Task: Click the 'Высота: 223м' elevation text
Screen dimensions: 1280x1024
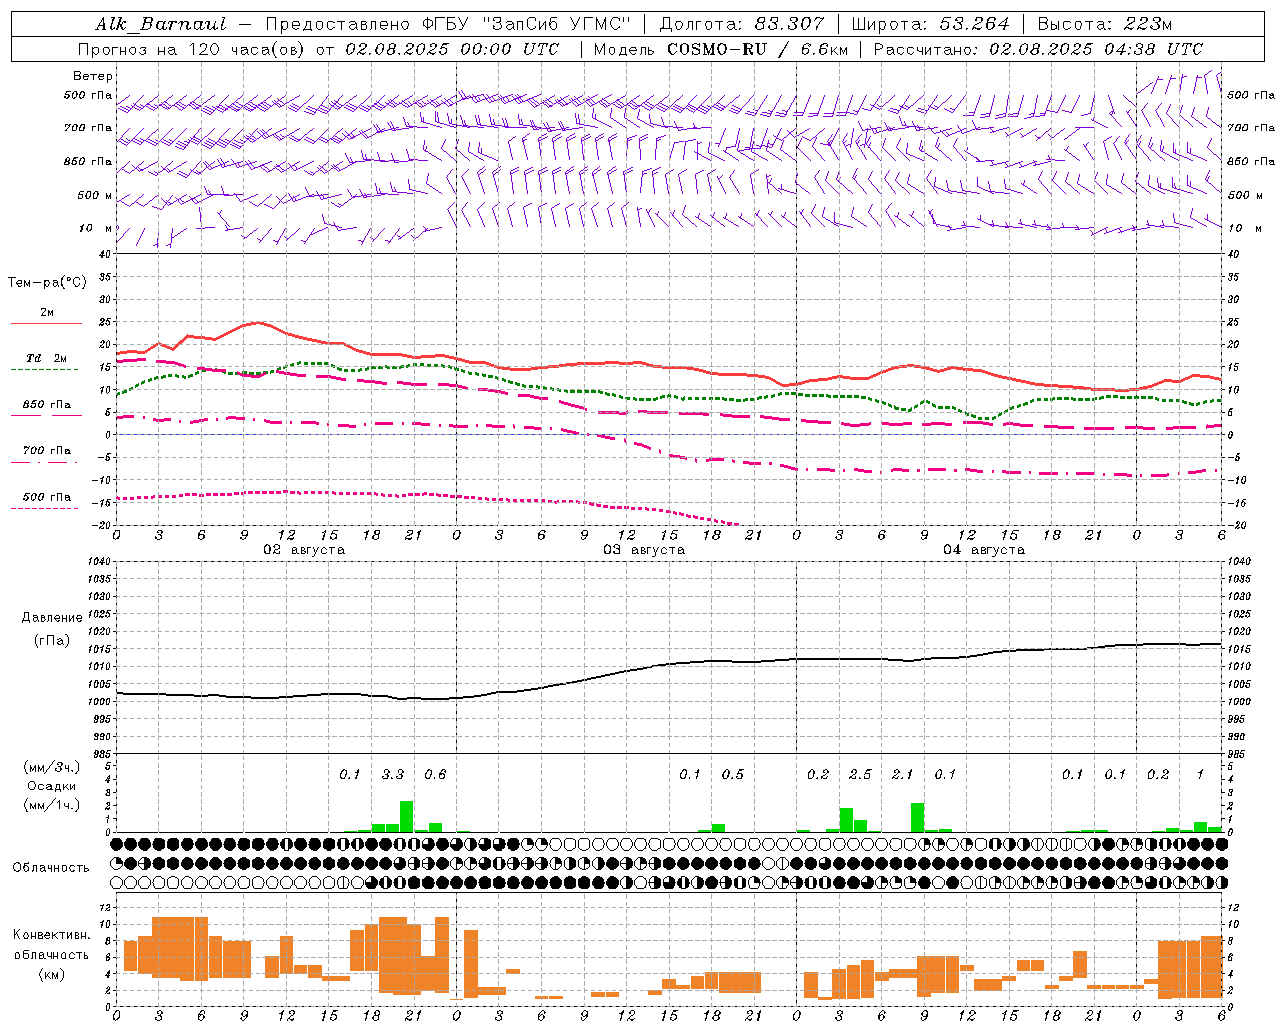Action: [x=1105, y=24]
